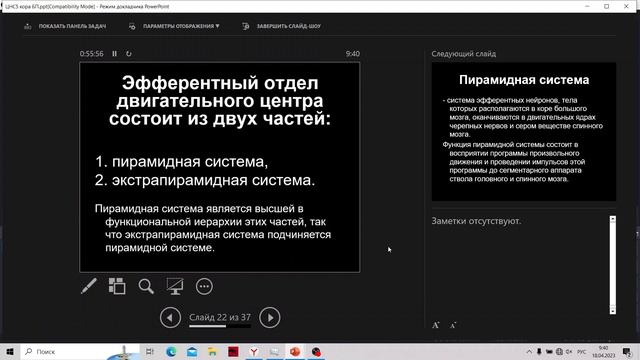Click the notes pane vertical scrollbar
The height and width of the screenshot is (360, 640).
(x=613, y=265)
